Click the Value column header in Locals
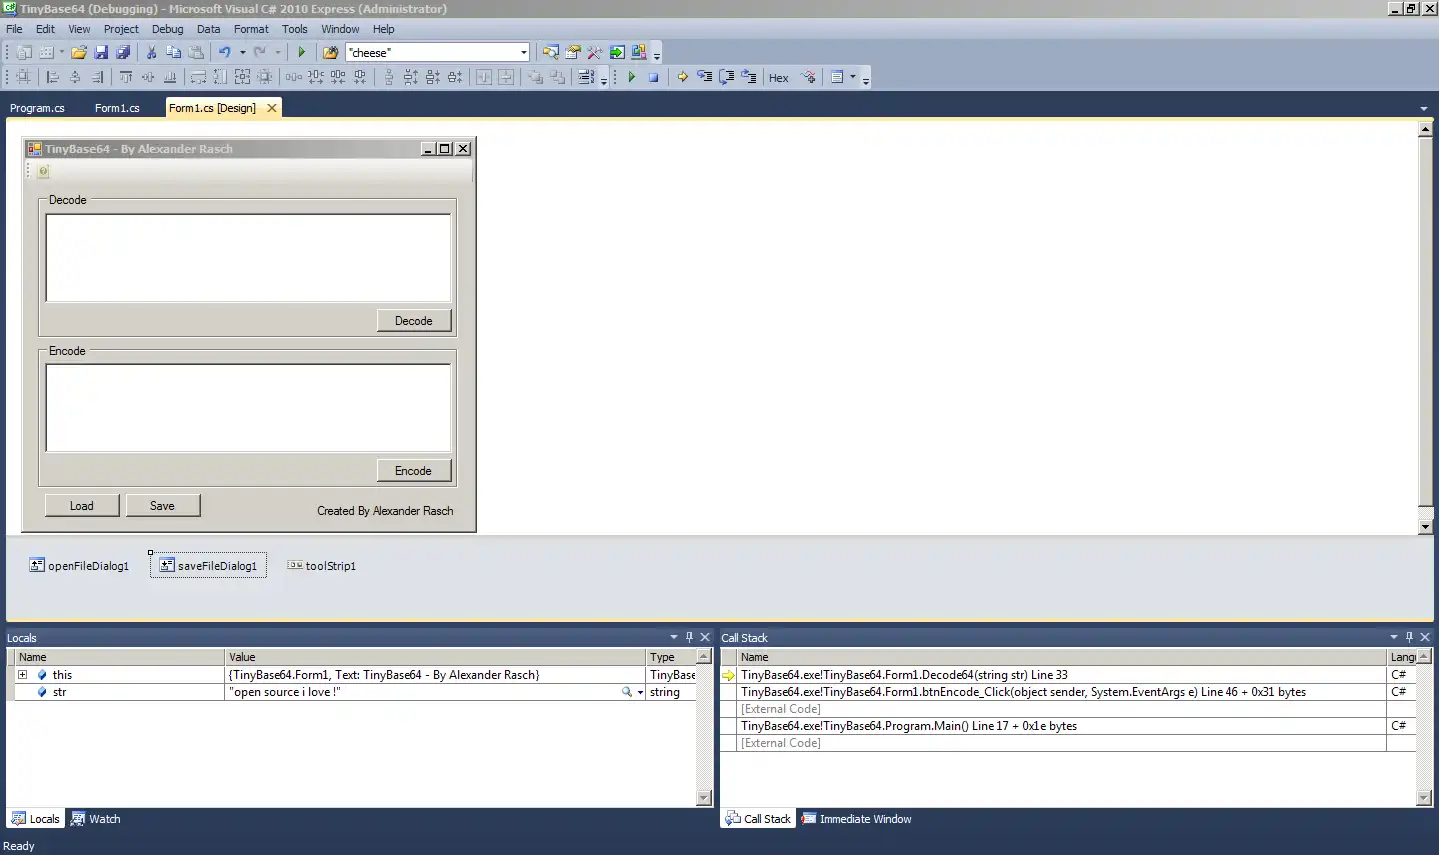This screenshot has height=855, width=1439. coord(435,657)
